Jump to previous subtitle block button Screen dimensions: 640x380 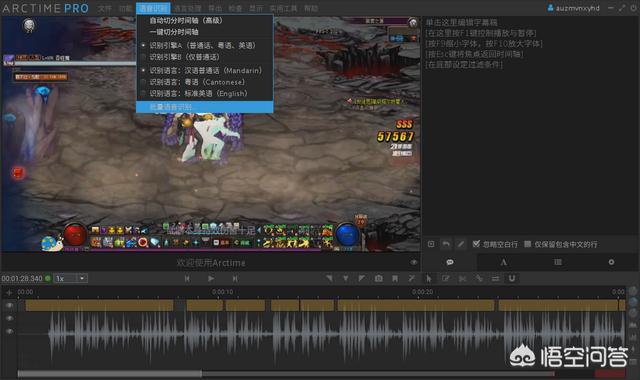pyautogui.click(x=187, y=278)
